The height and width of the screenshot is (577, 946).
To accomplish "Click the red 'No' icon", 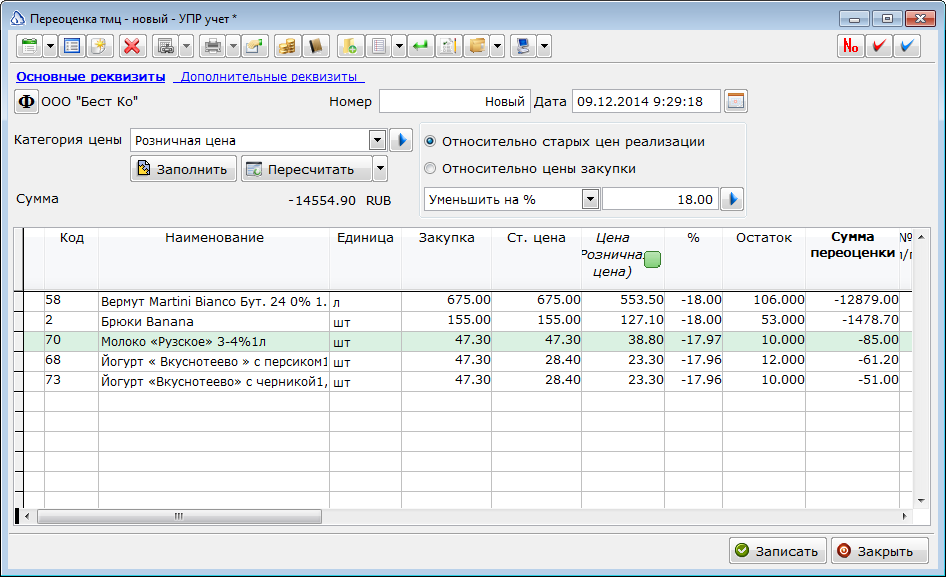I will click(x=851, y=46).
